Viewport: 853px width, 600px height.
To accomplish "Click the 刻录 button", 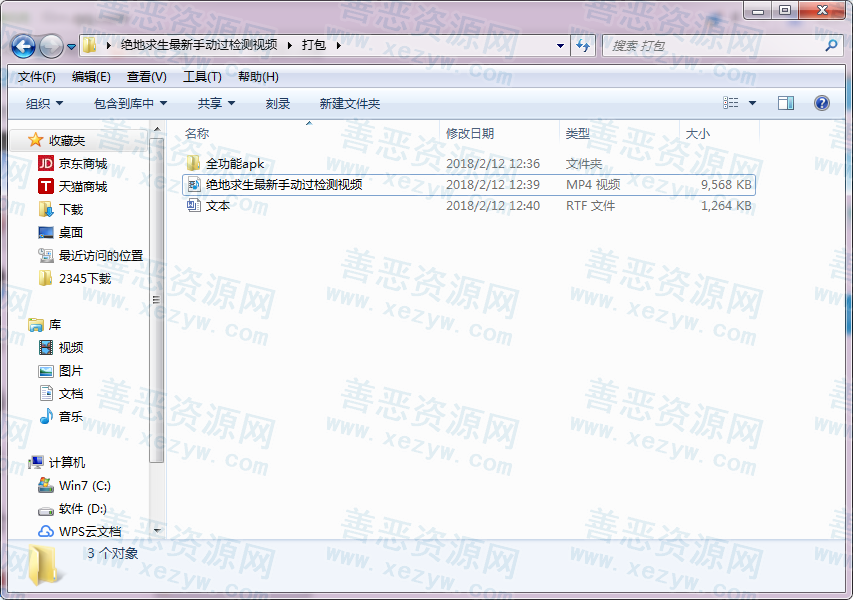I will coord(278,104).
